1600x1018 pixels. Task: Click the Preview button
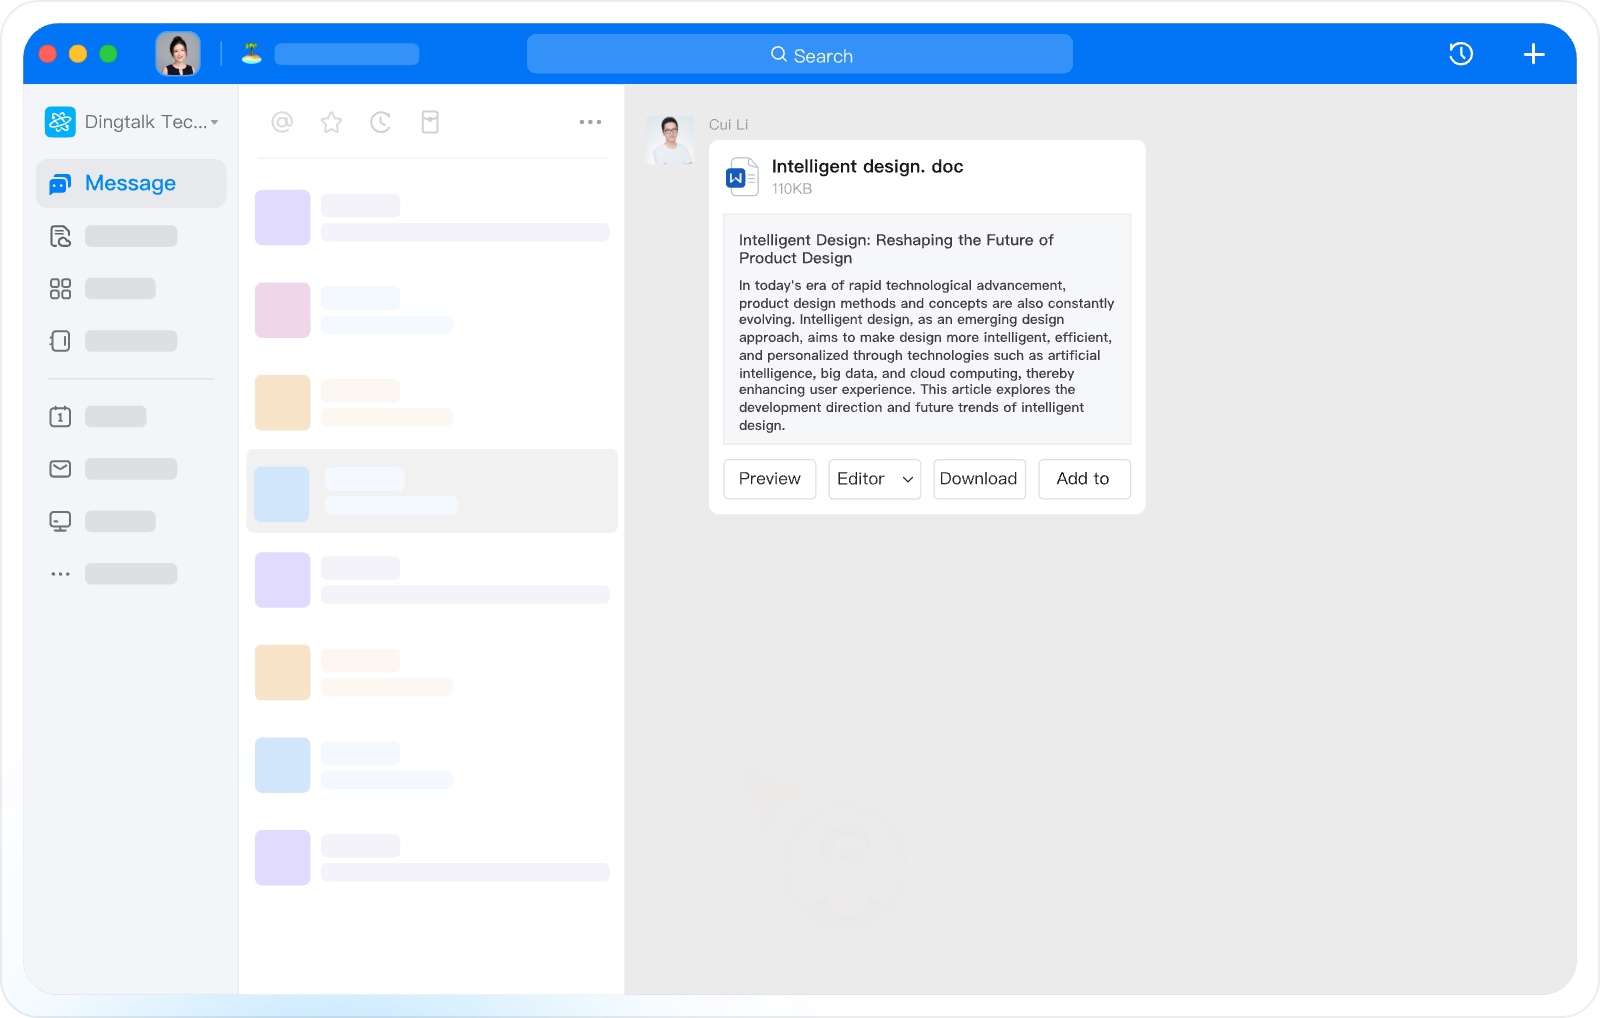(770, 479)
